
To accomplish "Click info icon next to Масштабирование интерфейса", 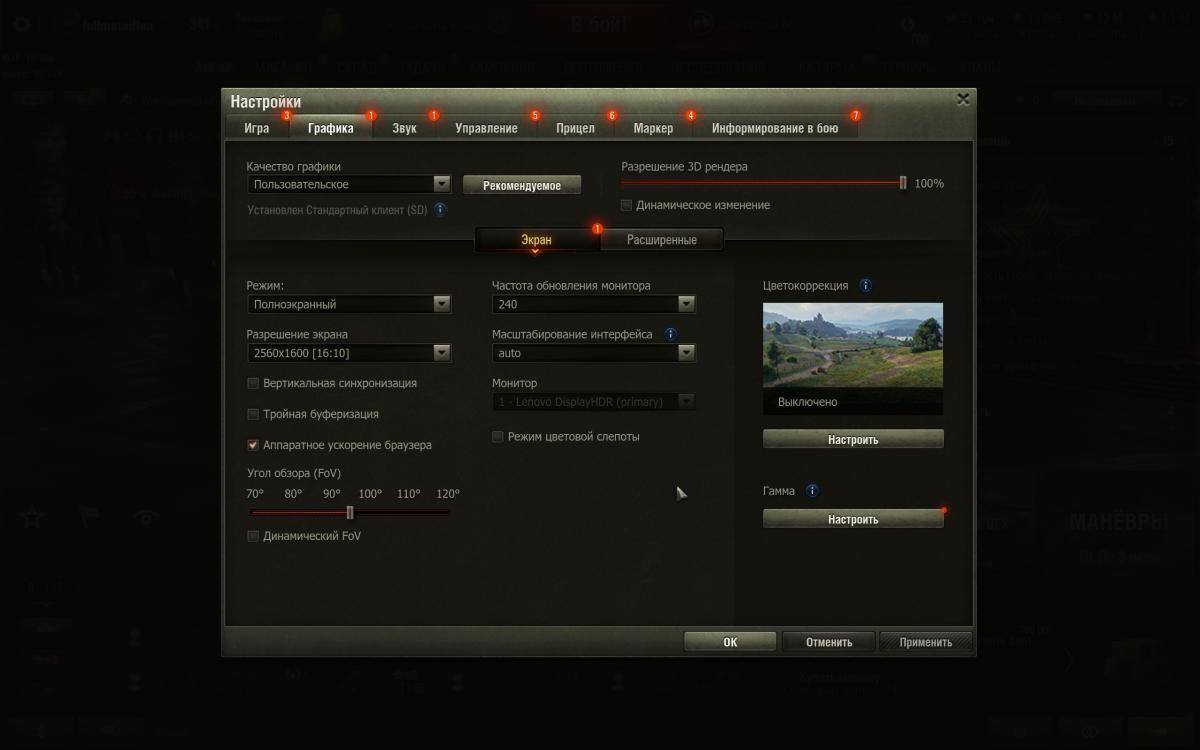I will coord(670,334).
